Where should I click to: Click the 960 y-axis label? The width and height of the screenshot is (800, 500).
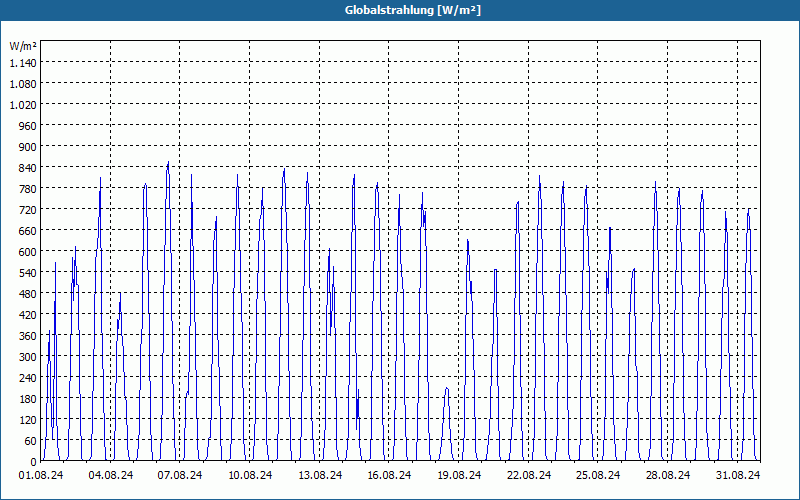(28, 126)
